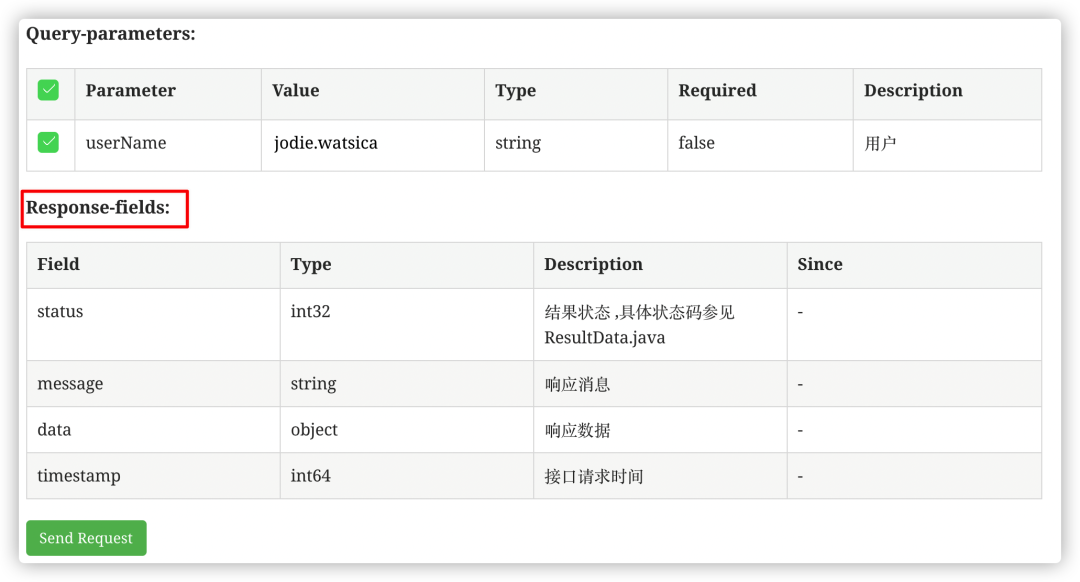Click the ResultData.java description text
The height and width of the screenshot is (582, 1080).
(605, 337)
